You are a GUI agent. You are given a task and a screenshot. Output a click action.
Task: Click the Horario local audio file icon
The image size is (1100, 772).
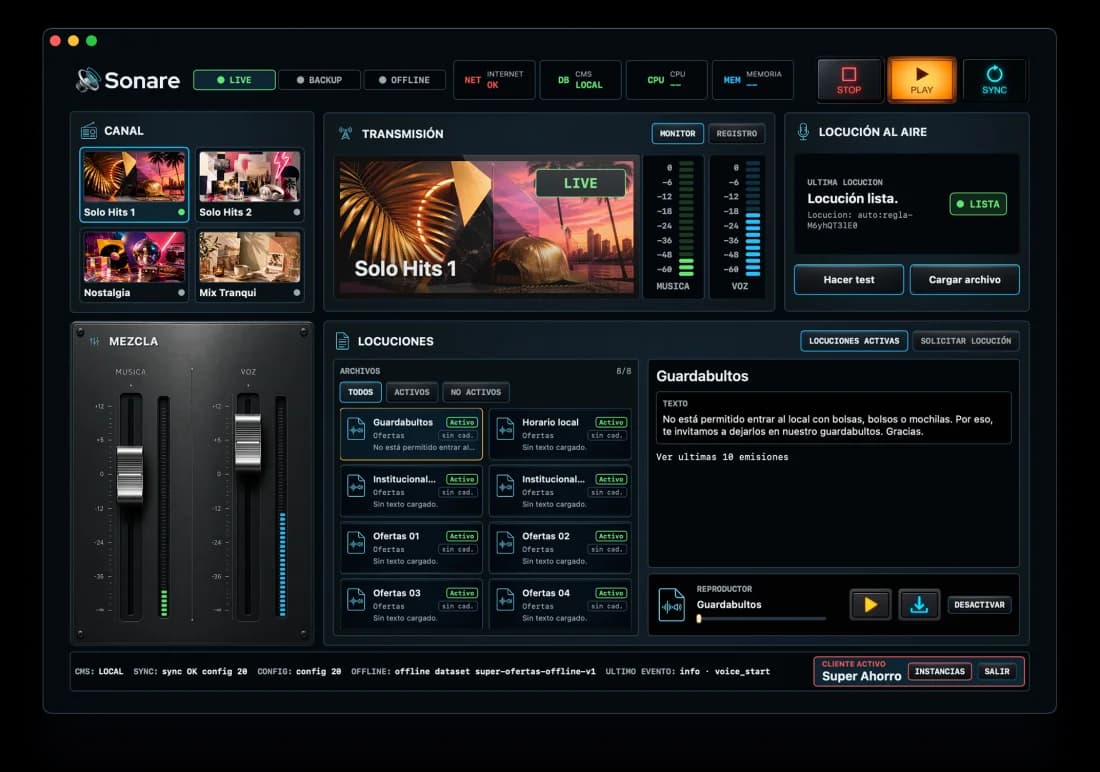pos(505,427)
